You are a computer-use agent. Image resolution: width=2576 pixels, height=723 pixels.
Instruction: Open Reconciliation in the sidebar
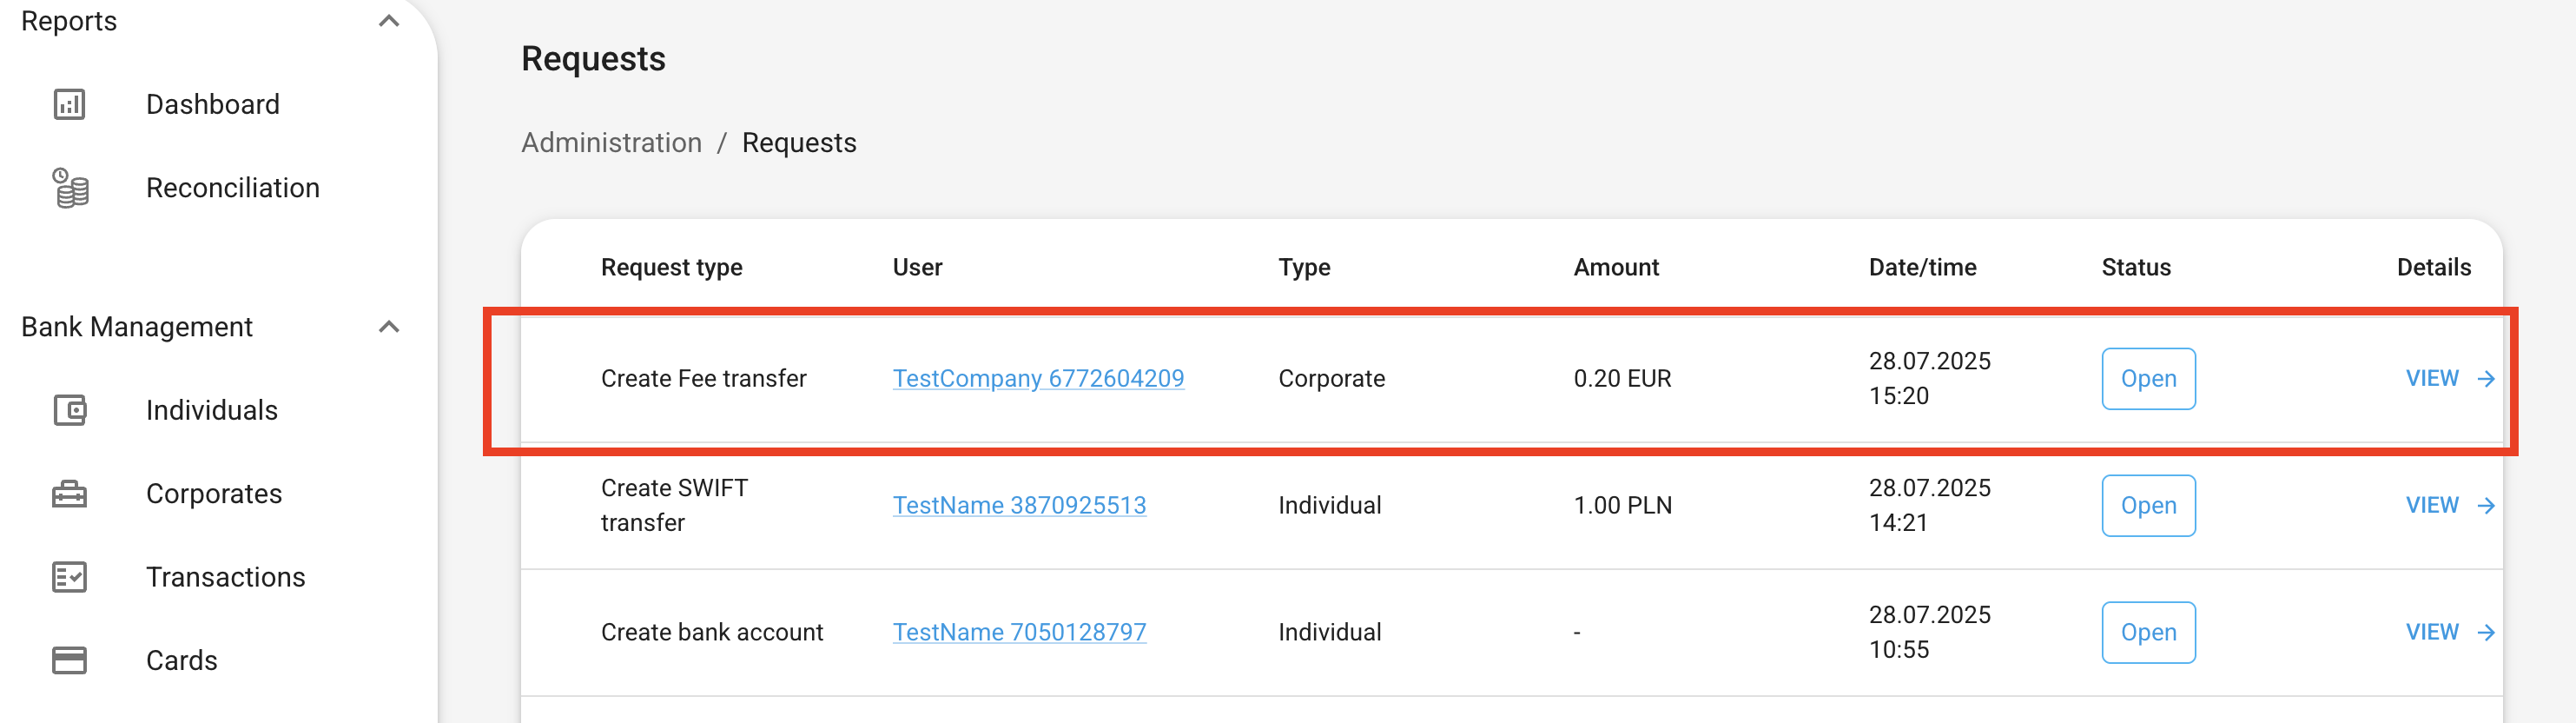[x=233, y=188]
